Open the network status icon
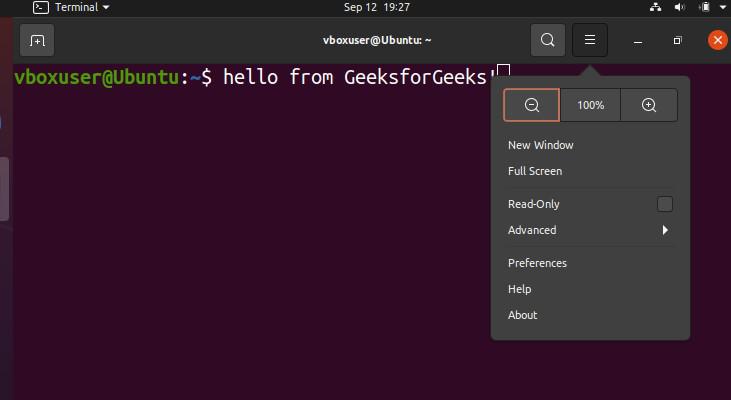 (656, 7)
